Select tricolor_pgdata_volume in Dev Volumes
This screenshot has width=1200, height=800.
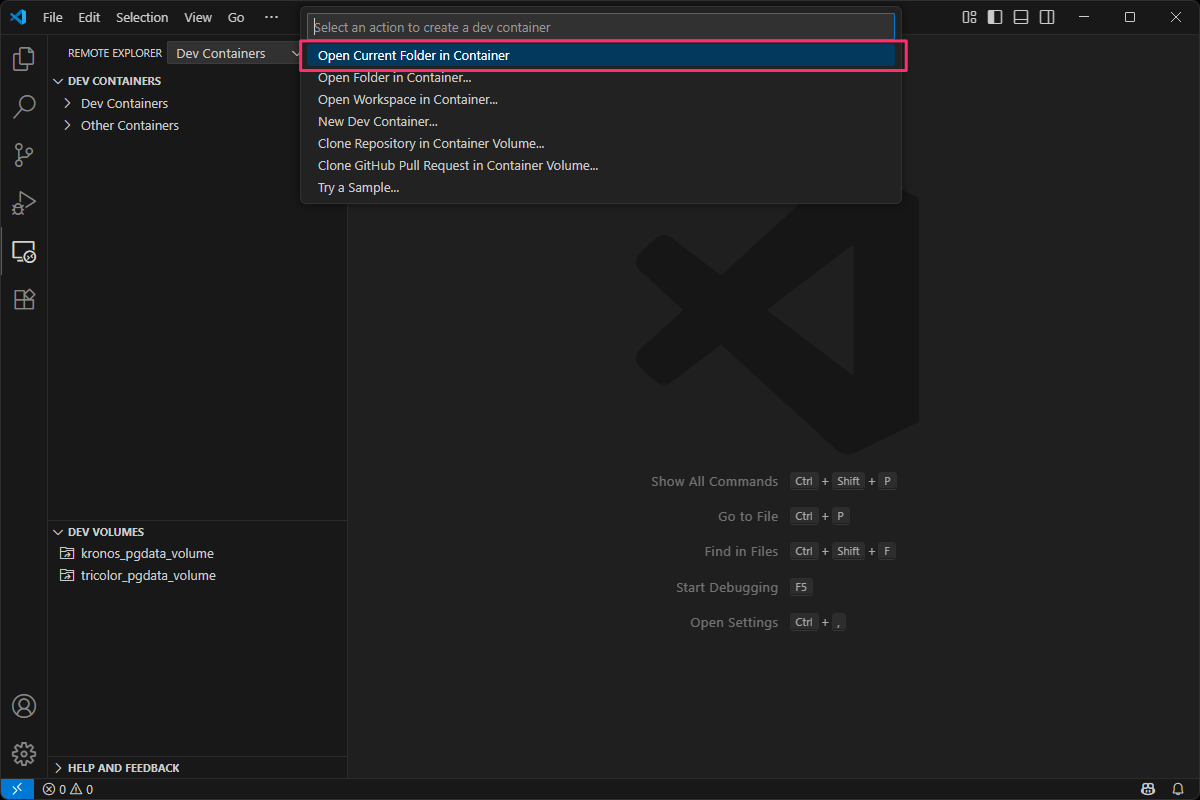click(x=197, y=575)
